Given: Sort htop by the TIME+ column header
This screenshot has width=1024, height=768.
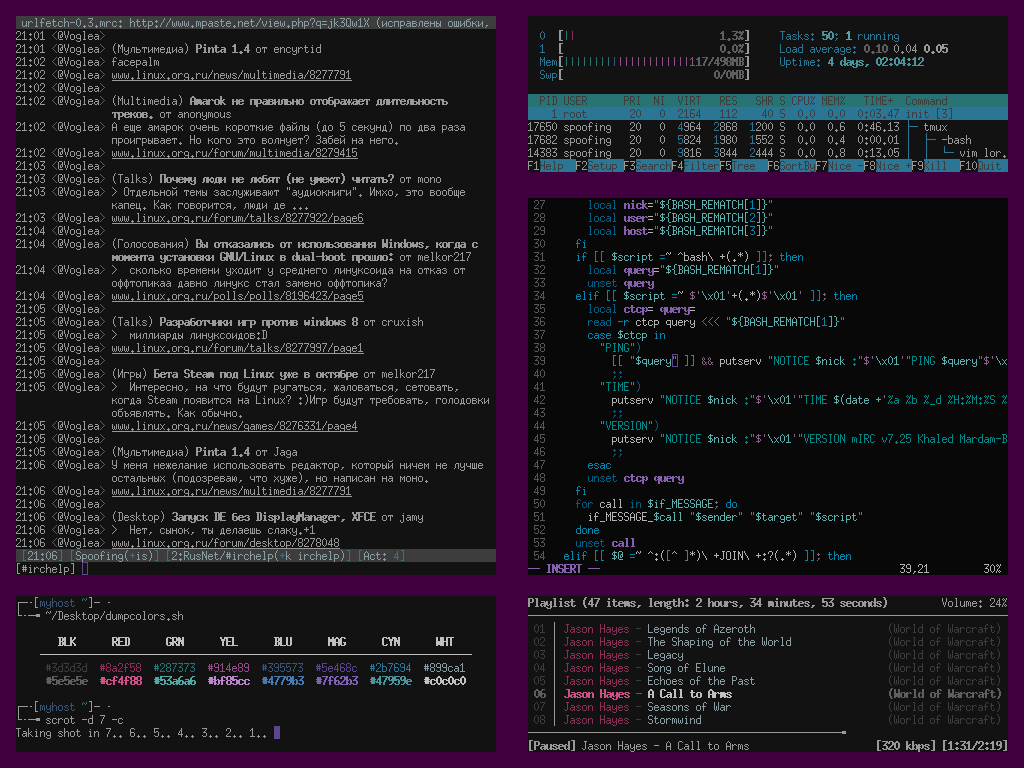Looking at the screenshot, I should pos(878,101).
